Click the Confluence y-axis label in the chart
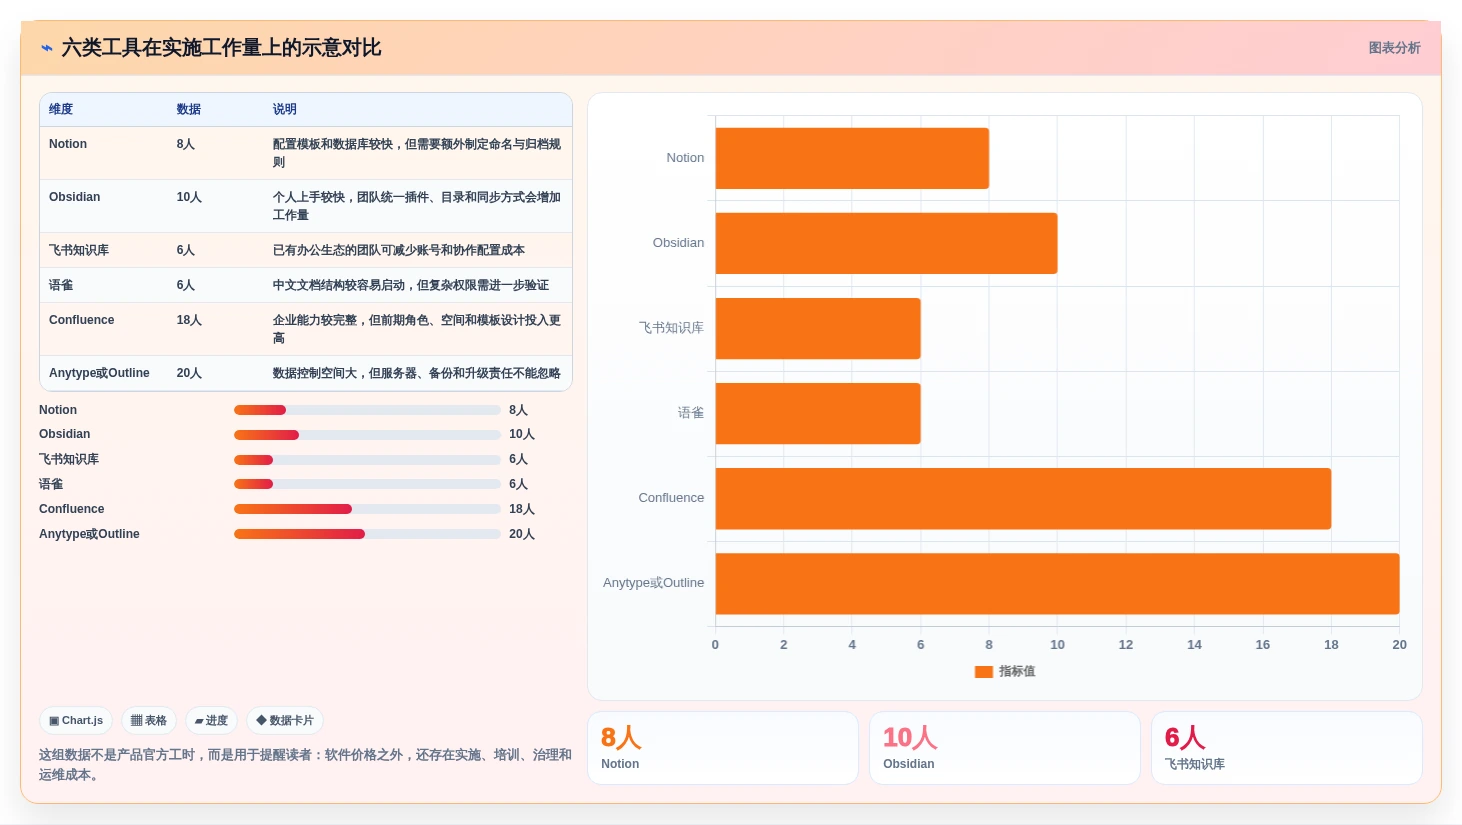This screenshot has height=825, width=1462. click(x=671, y=498)
